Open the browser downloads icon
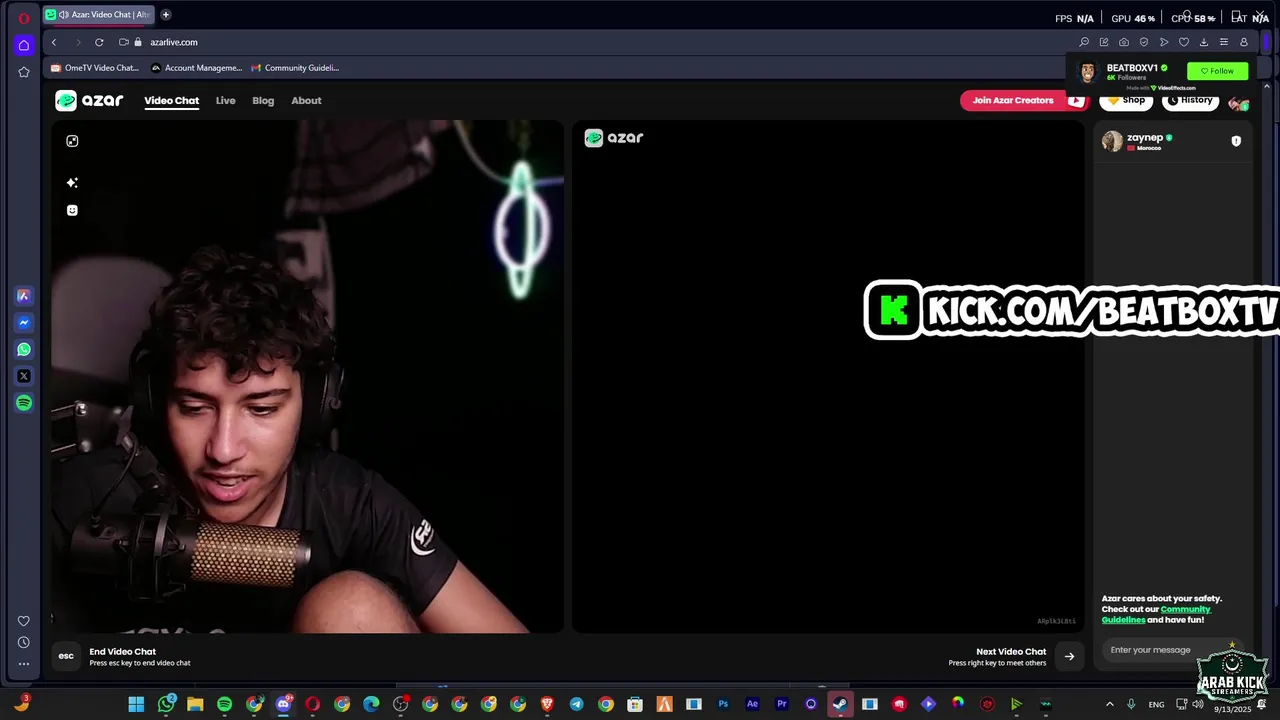 tap(1204, 42)
